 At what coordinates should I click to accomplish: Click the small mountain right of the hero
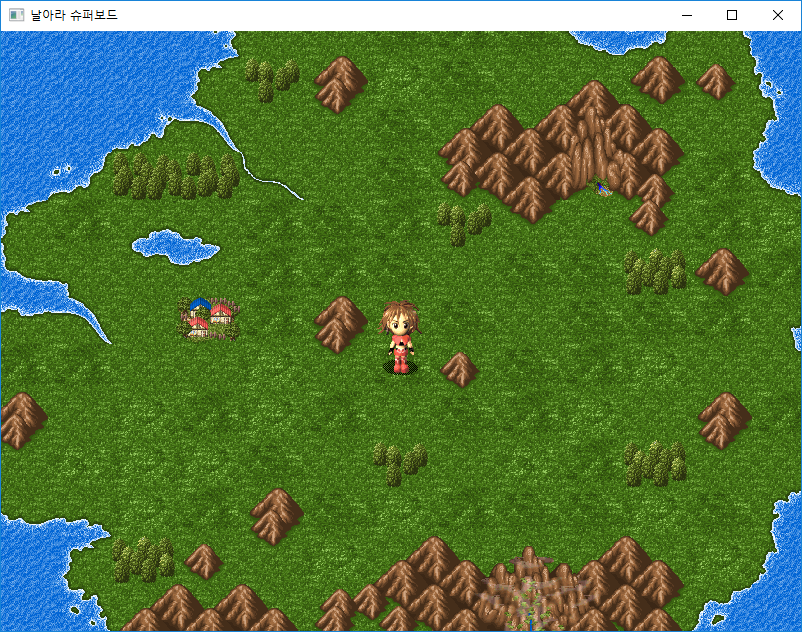click(x=459, y=369)
